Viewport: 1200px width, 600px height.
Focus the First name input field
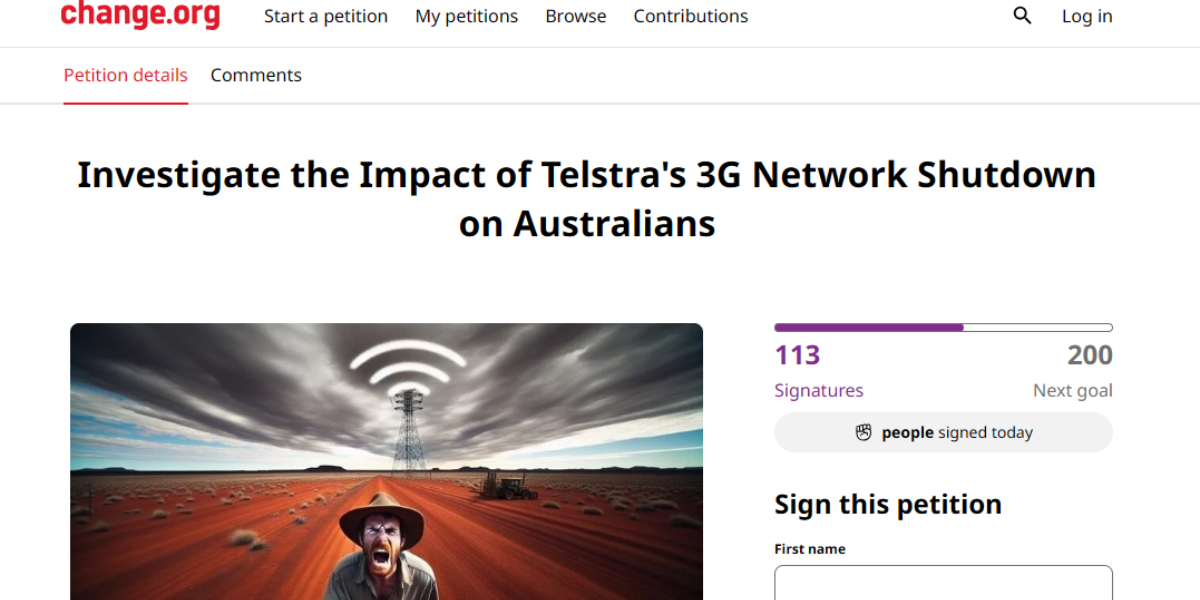pyautogui.click(x=943, y=583)
